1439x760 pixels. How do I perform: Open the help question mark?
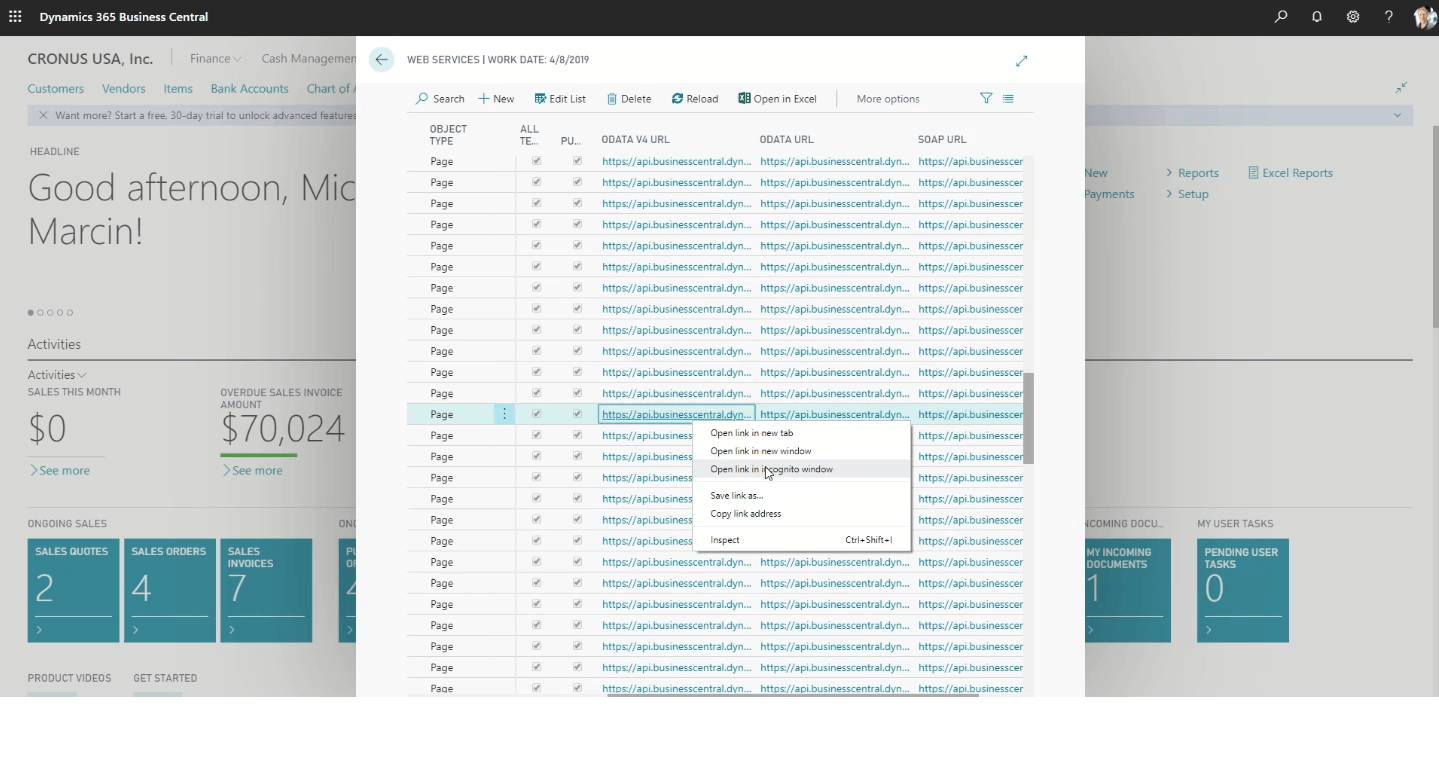pyautogui.click(x=1389, y=17)
